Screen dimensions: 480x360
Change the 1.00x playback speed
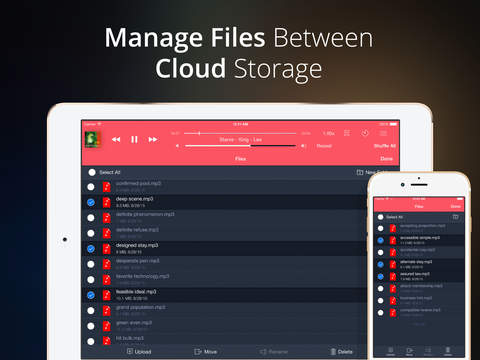[x=329, y=133]
